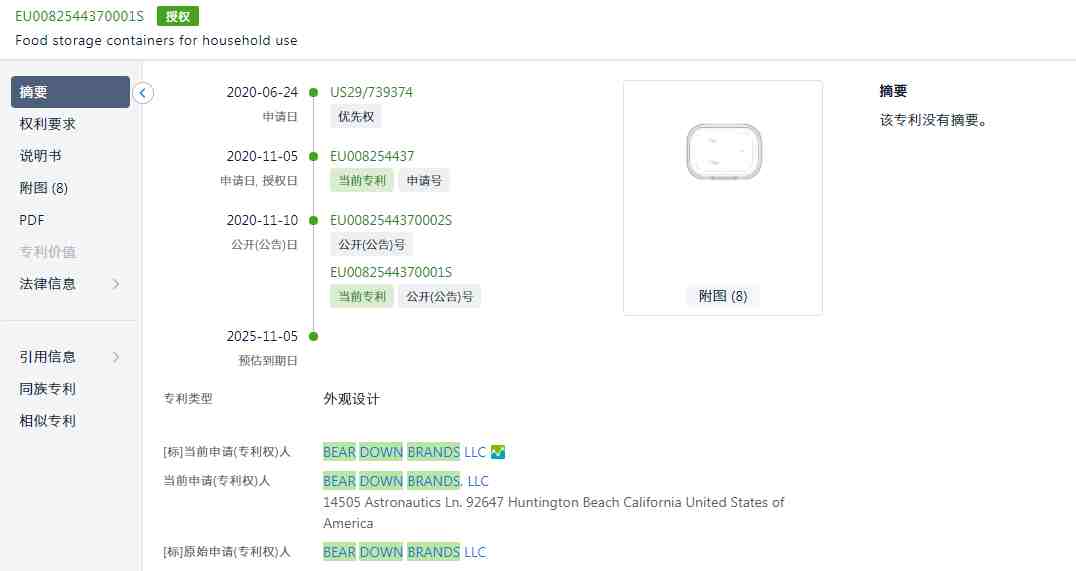Open current assignee BEAR DOWN BRANDS, LLC link
Image resolution: width=1076 pixels, height=571 pixels.
pyautogui.click(x=406, y=481)
